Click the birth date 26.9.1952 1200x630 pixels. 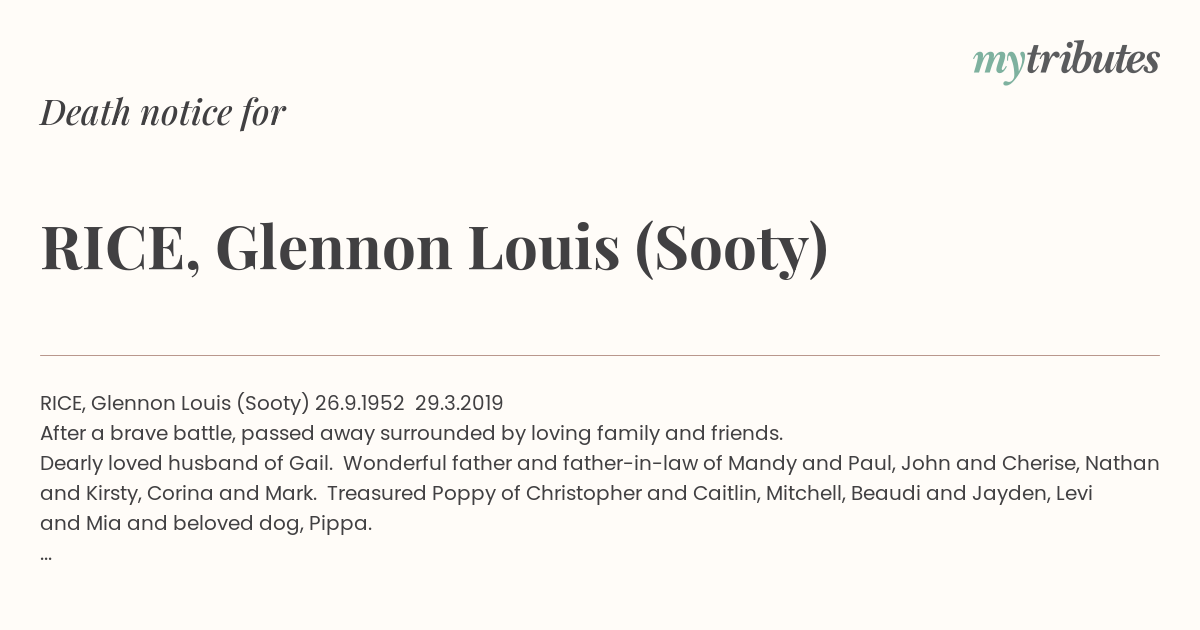[x=359, y=403]
